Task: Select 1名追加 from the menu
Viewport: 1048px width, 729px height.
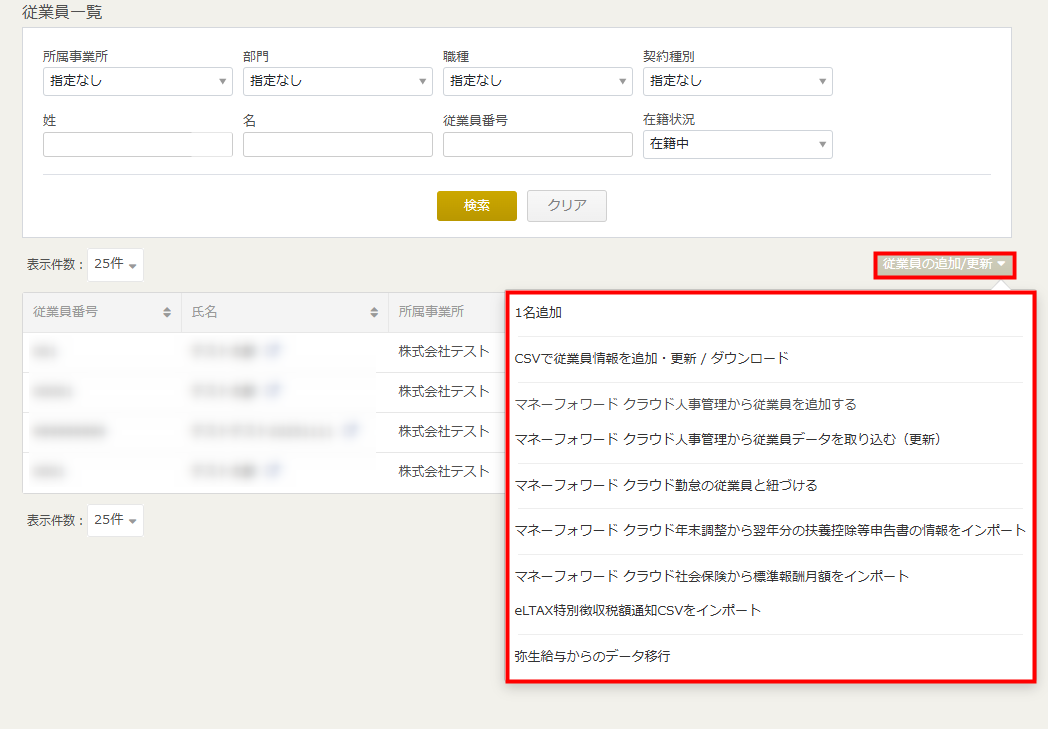Action: pos(539,312)
